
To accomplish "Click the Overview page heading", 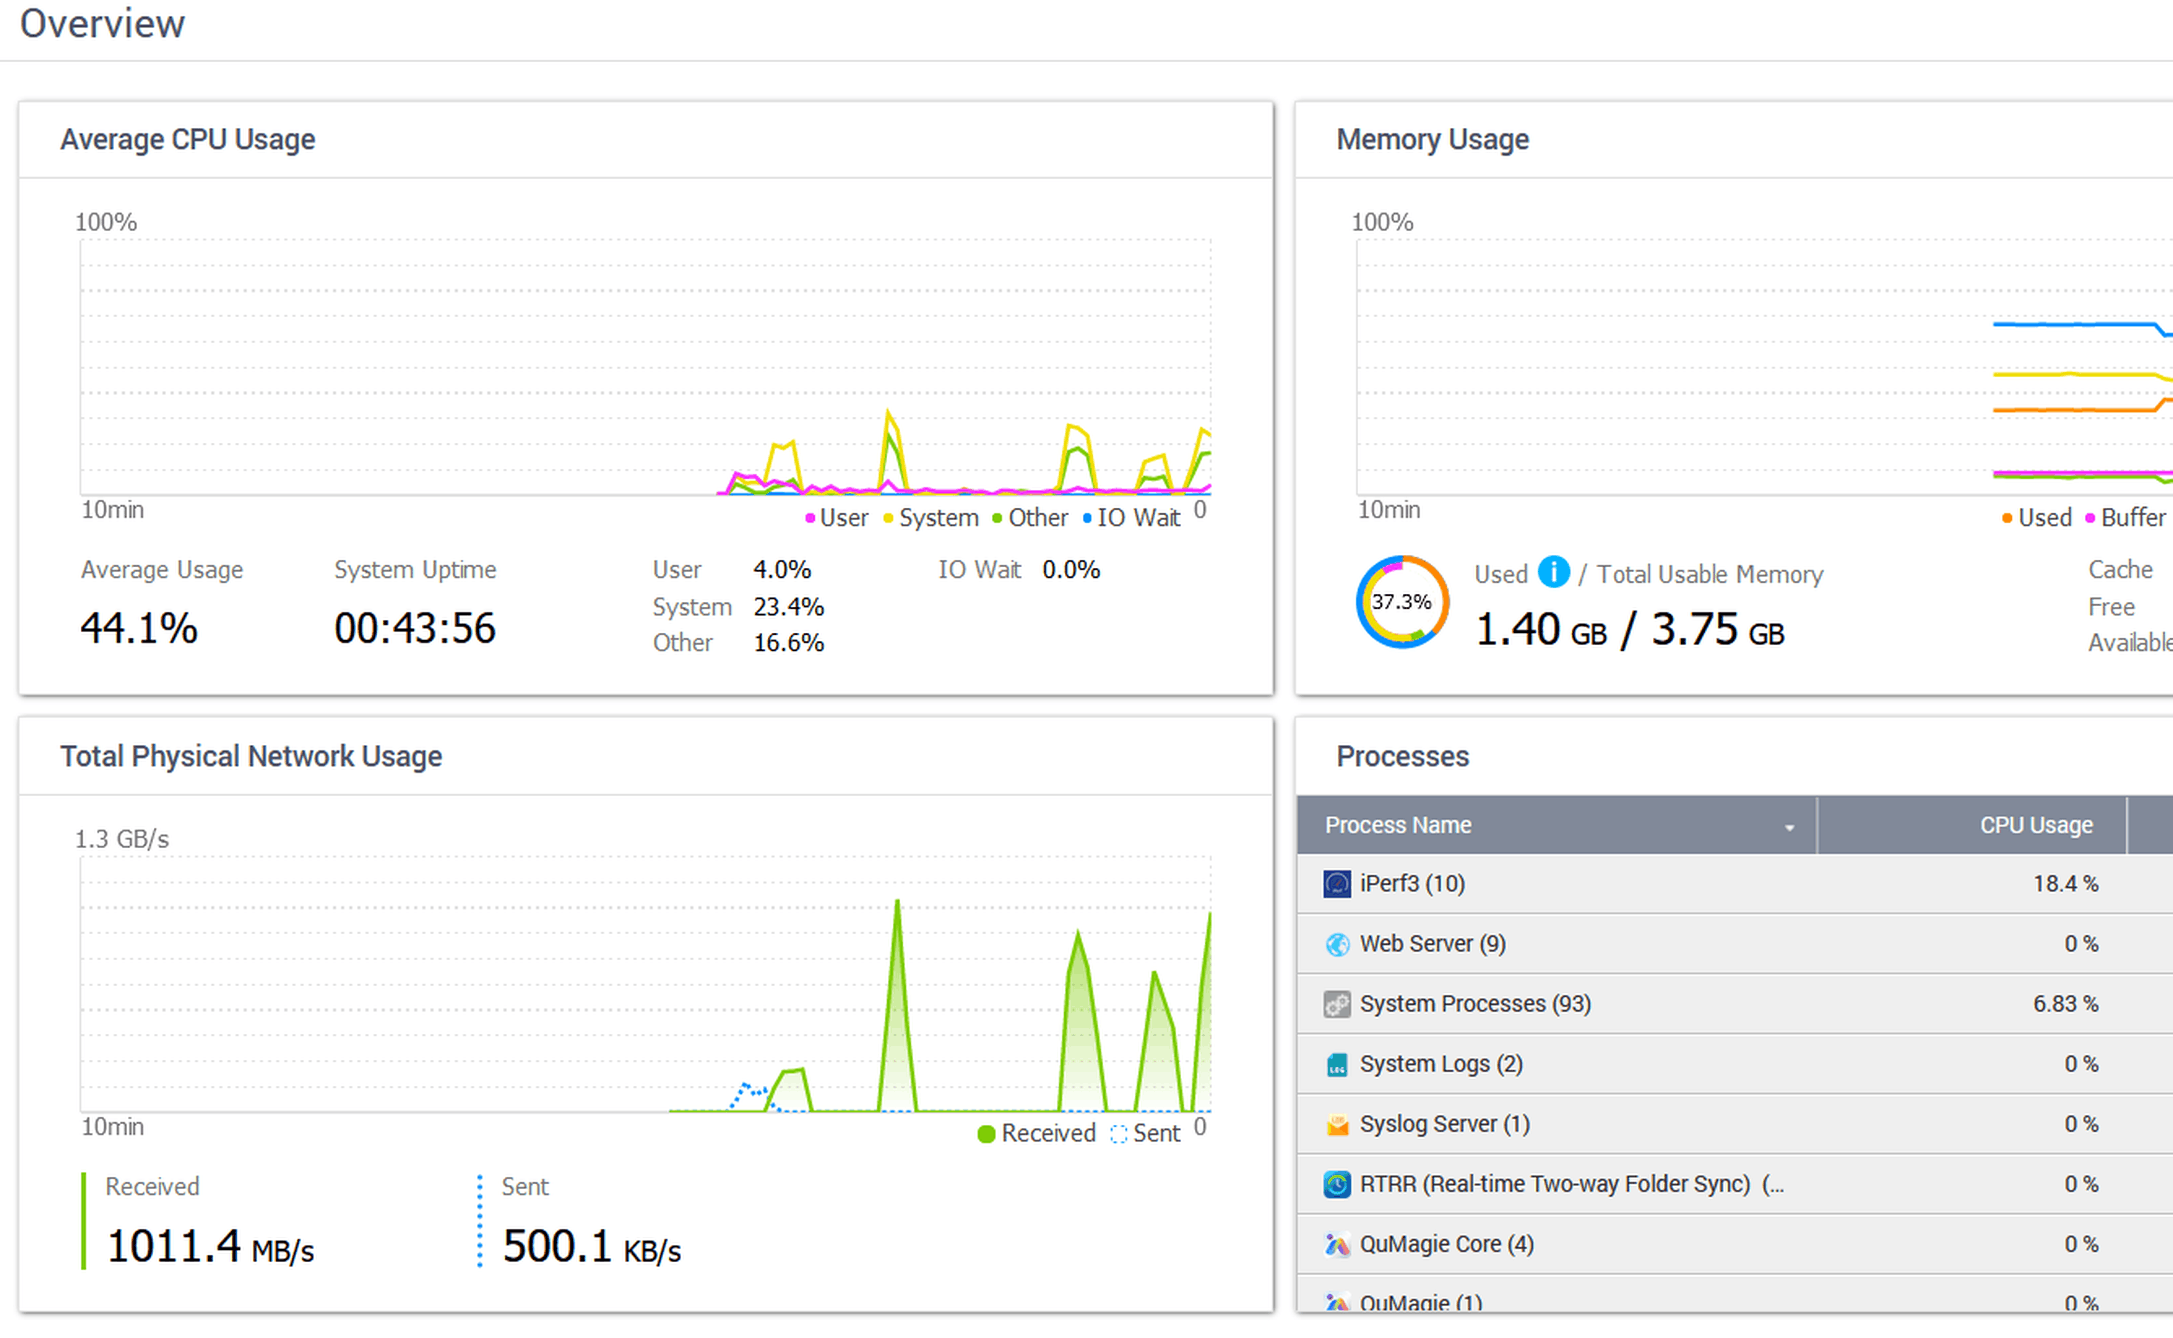I will tap(102, 24).
